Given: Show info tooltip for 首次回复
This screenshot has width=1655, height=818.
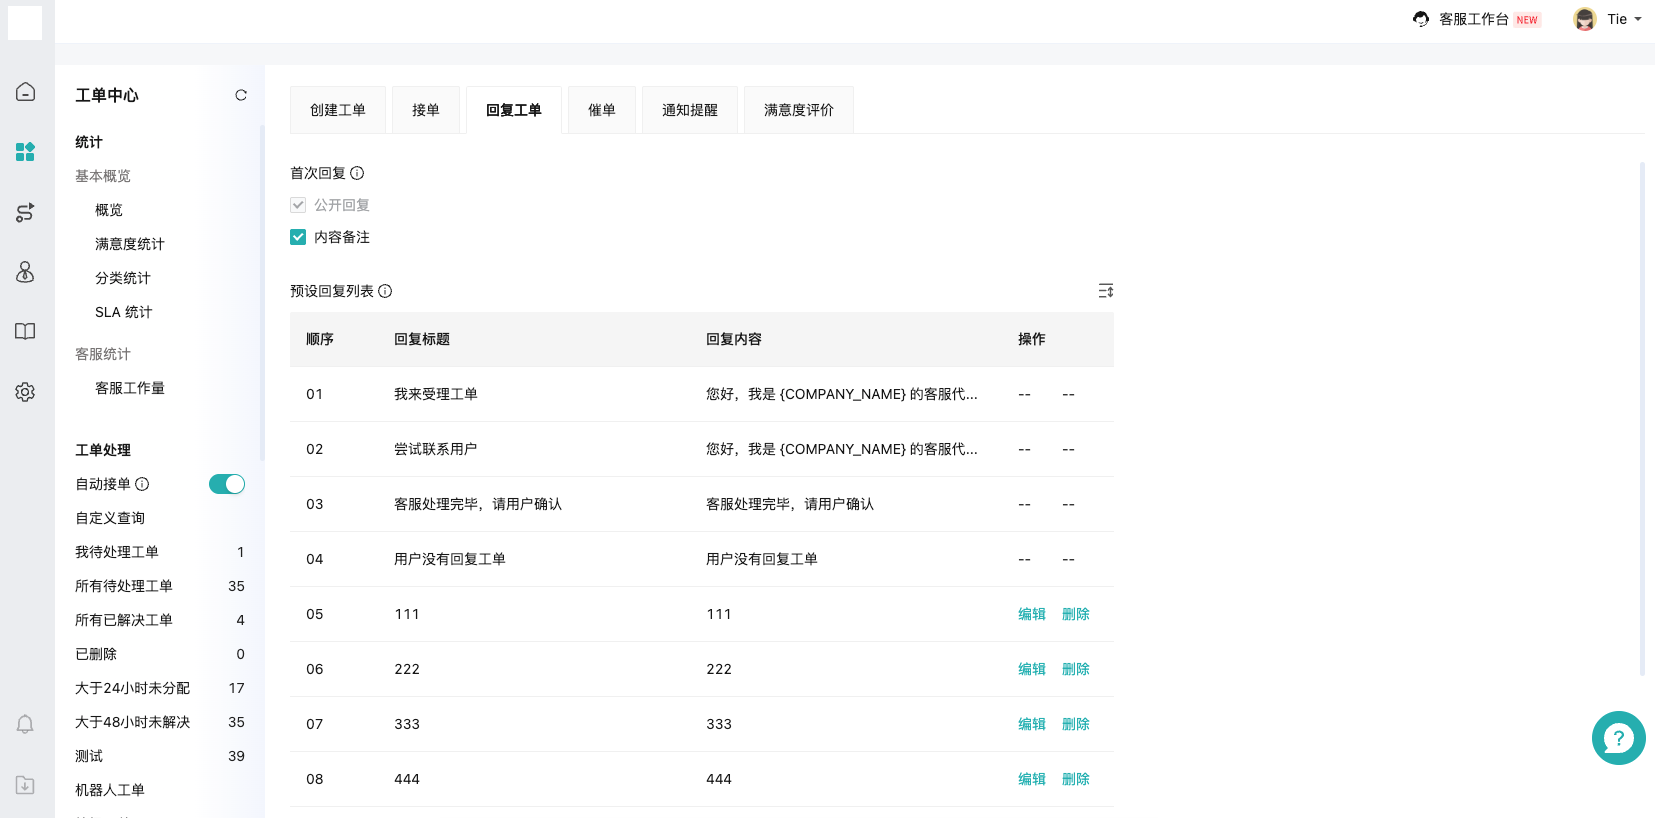Looking at the screenshot, I should pos(357,173).
